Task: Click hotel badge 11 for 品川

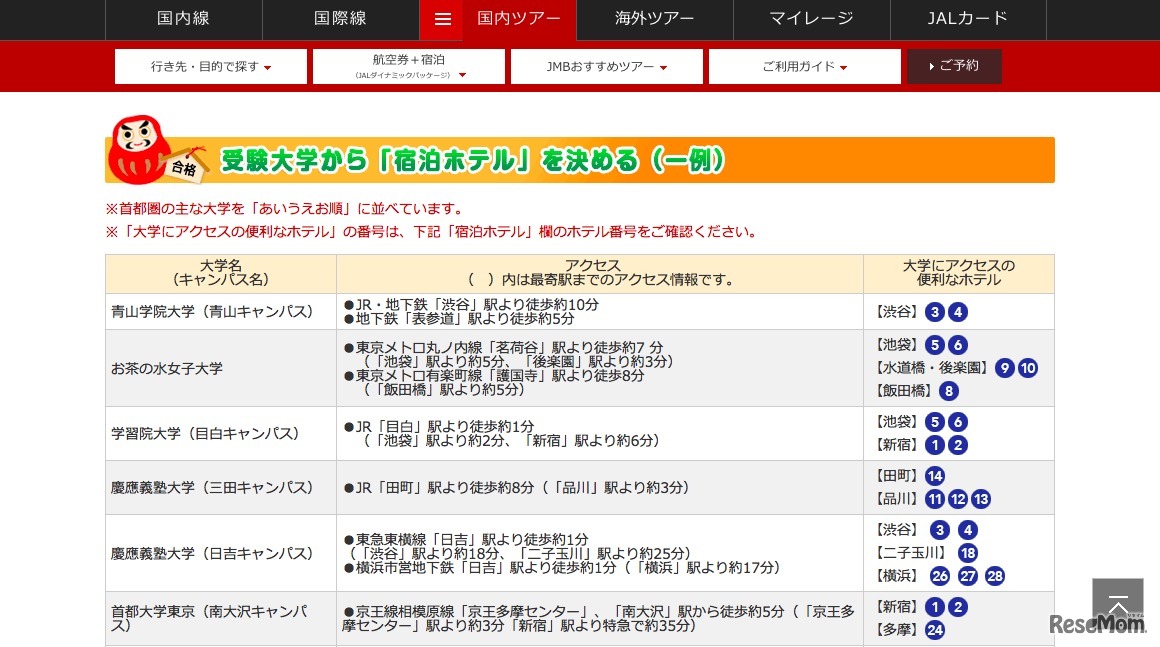Action: (x=935, y=499)
